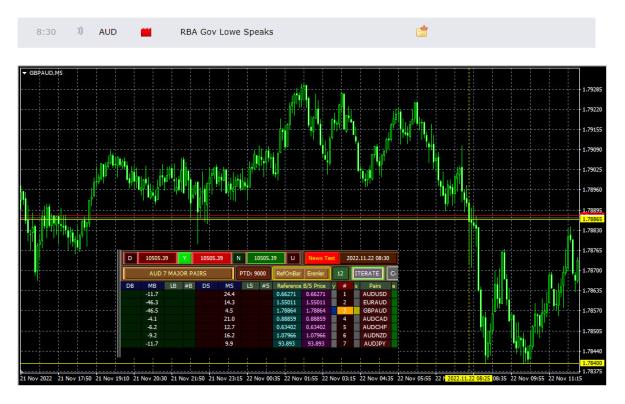Click the blue swatch in GBPAUD row
The height and width of the screenshot is (404, 625).
tap(334, 311)
